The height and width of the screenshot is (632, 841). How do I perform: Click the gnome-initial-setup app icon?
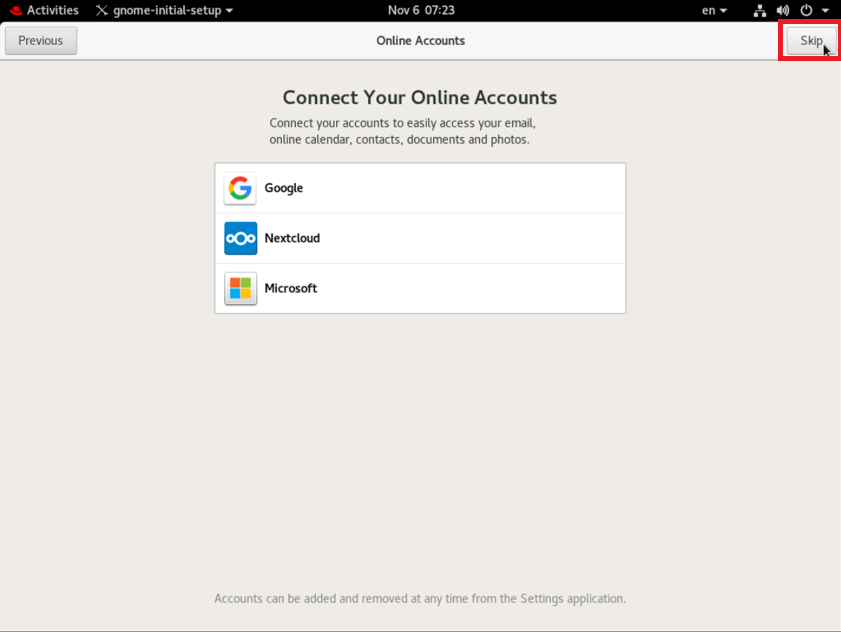[101, 10]
